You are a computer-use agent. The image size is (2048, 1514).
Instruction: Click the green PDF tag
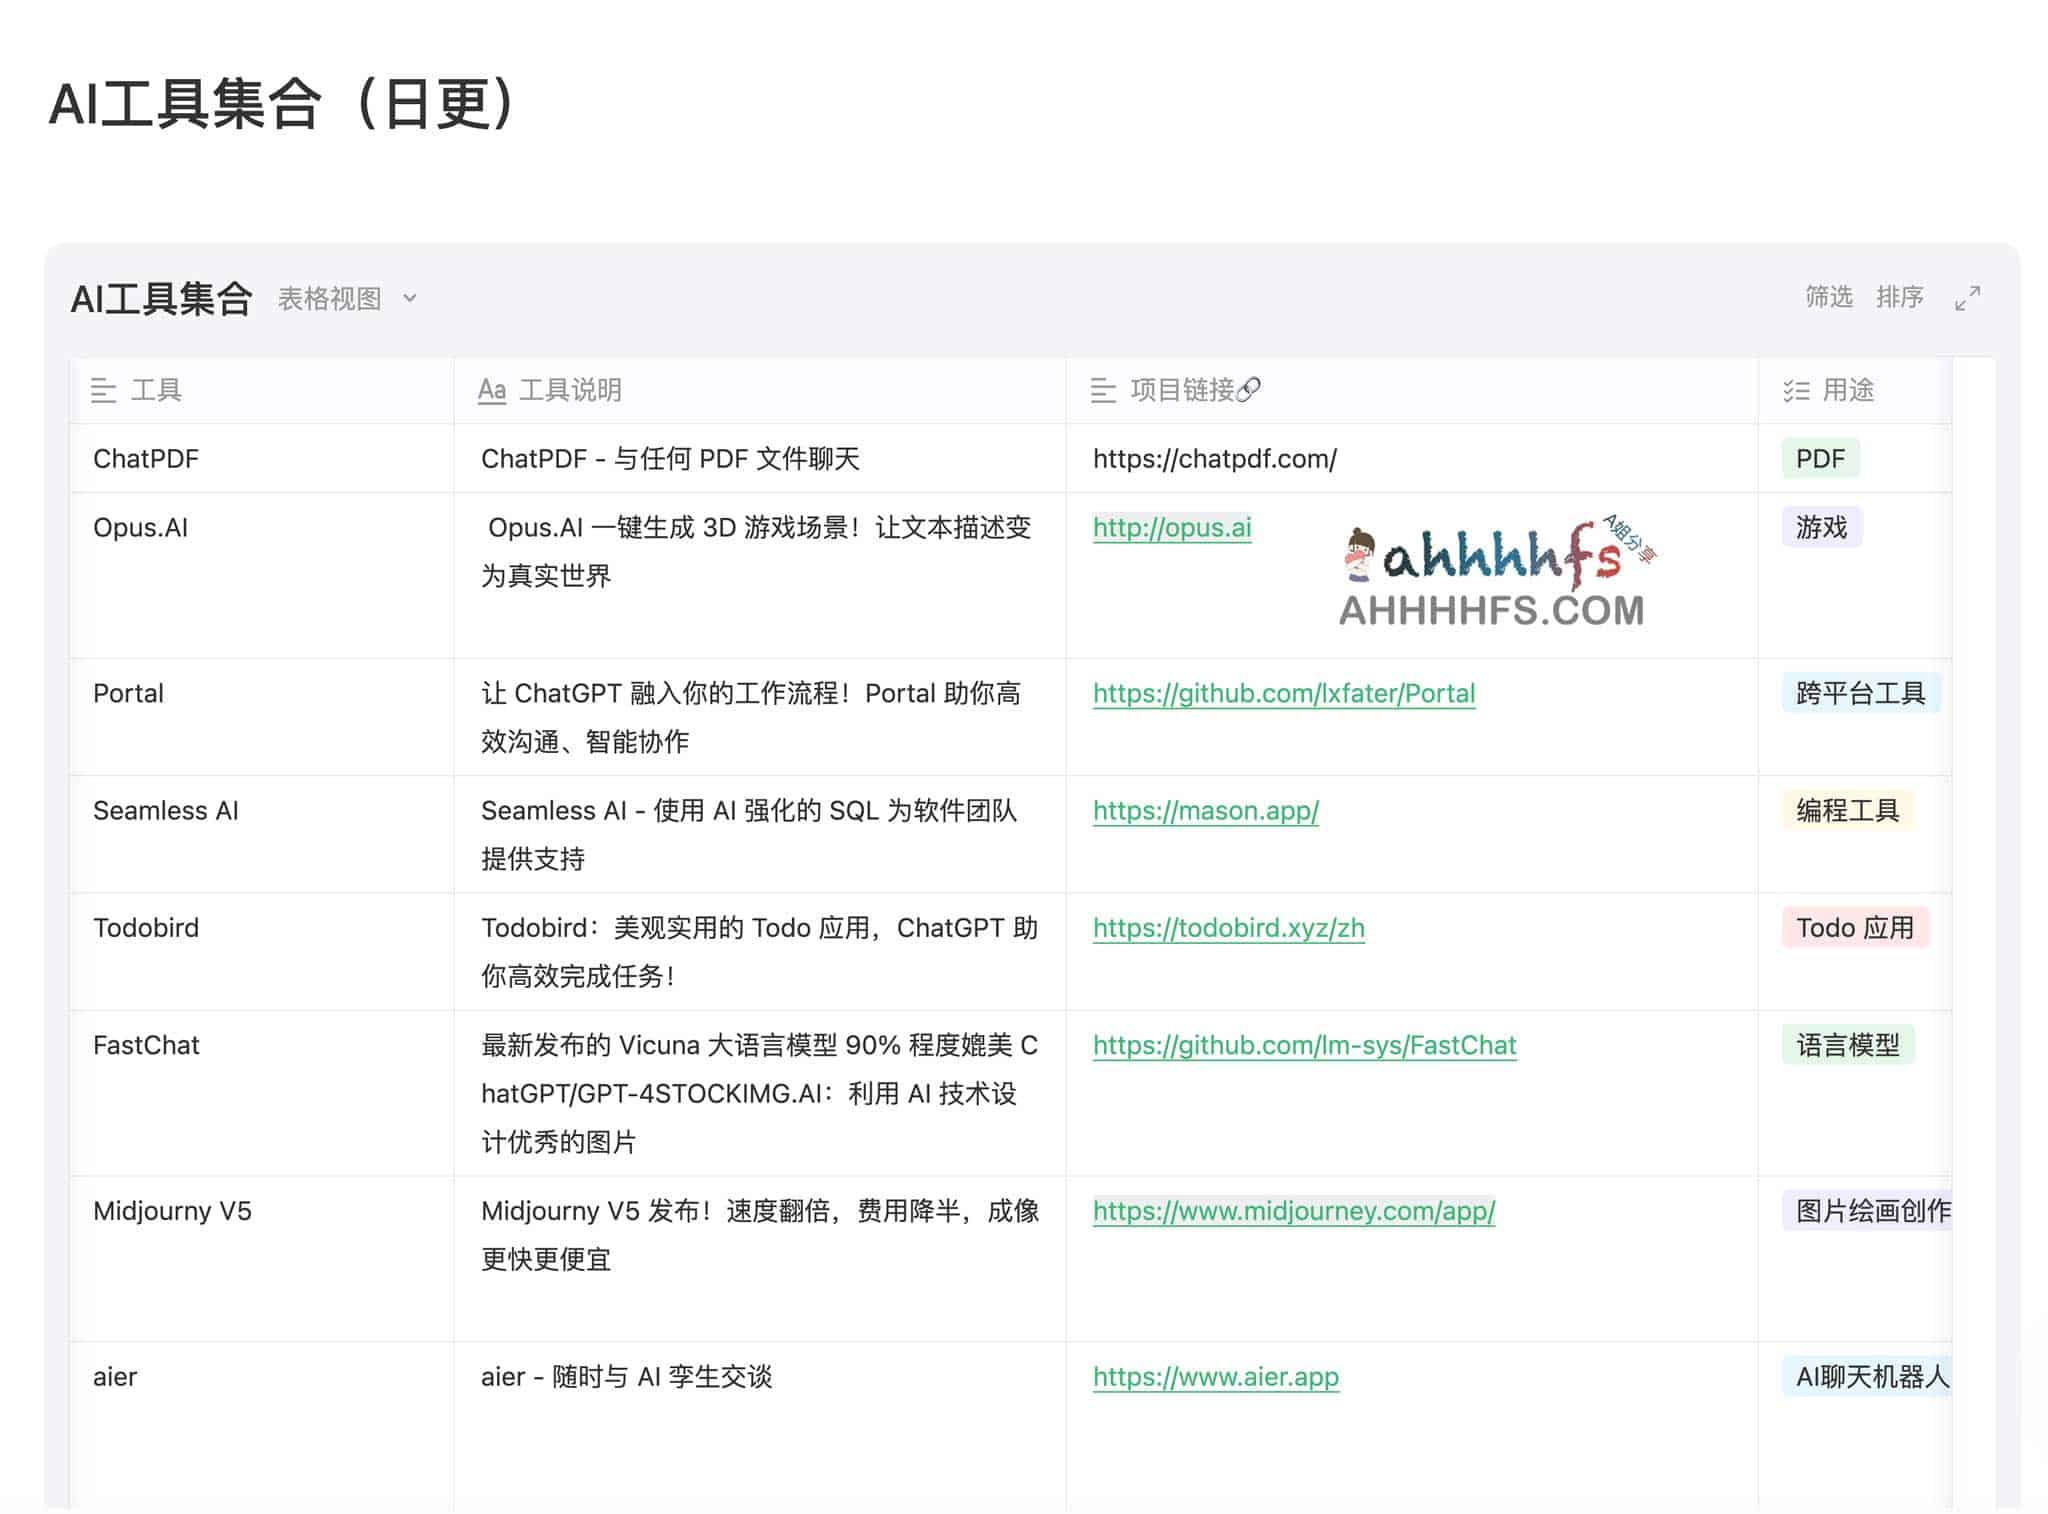pyautogui.click(x=1820, y=459)
